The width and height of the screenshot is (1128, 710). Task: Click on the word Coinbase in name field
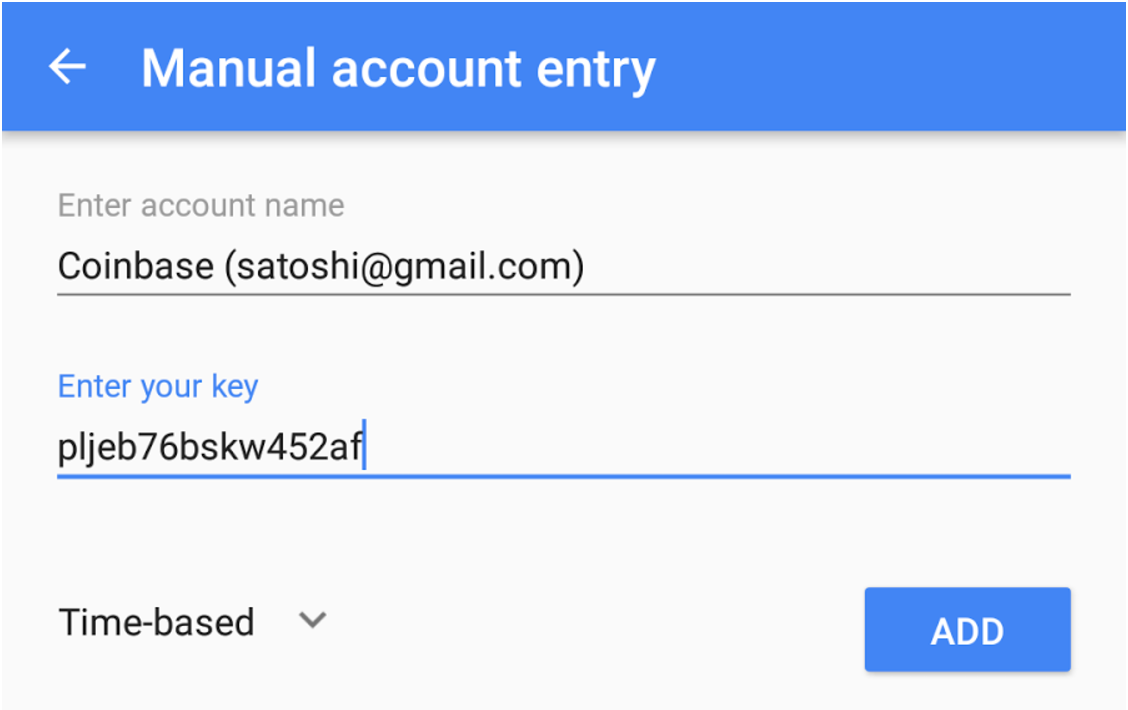coord(135,266)
